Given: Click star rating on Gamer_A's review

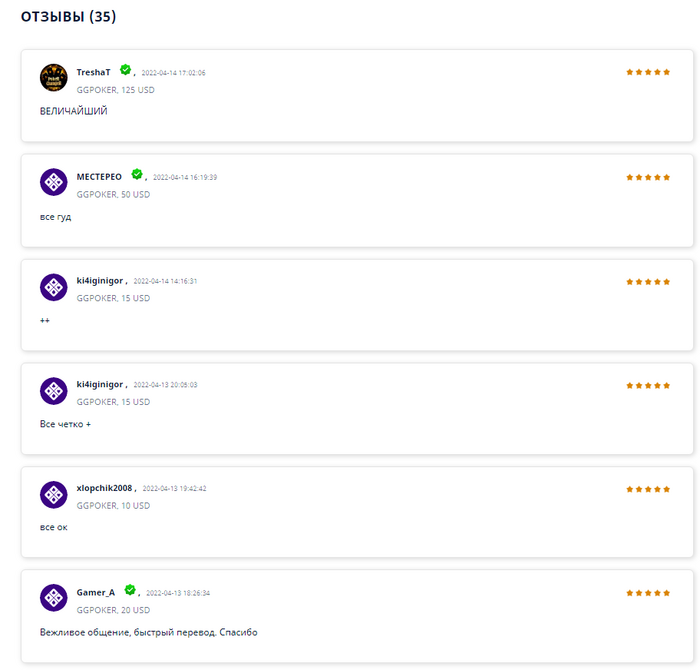Looking at the screenshot, I should 648,593.
